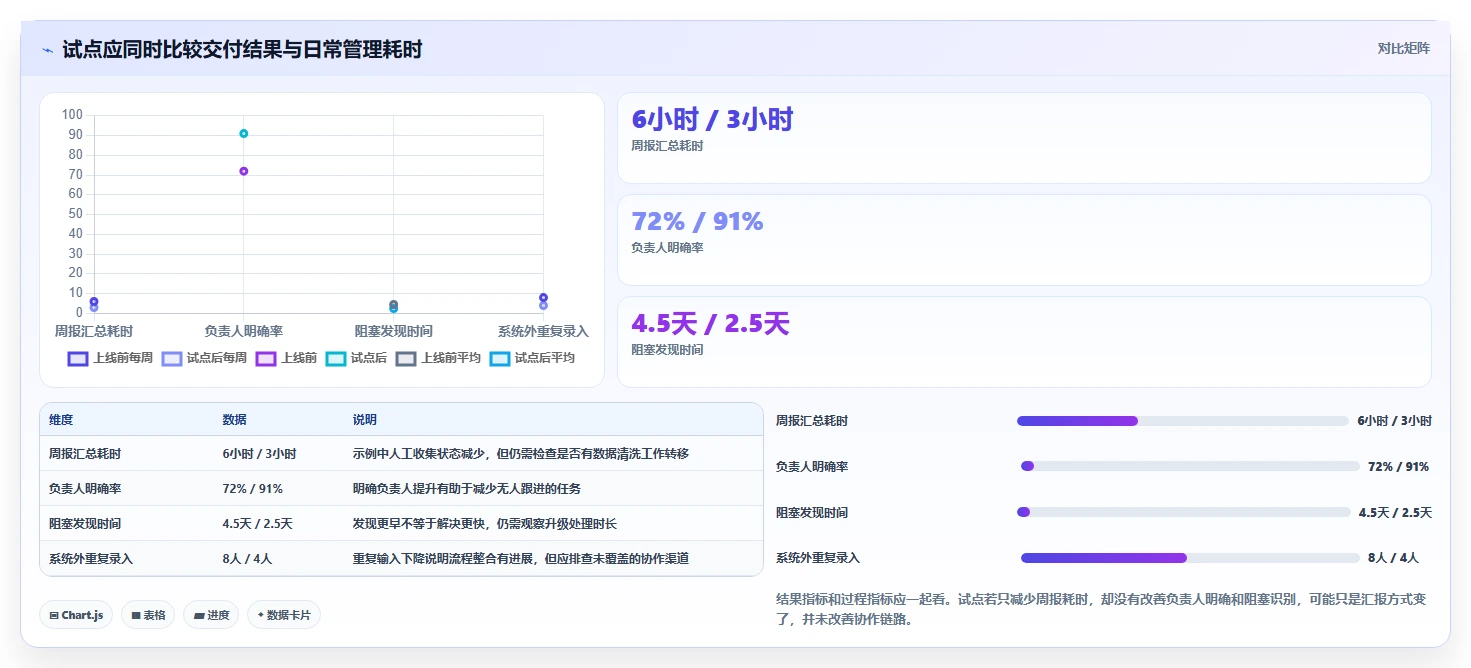Click the 上线前每周 legend color box
The width and height of the screenshot is (1471, 668).
pyautogui.click(x=78, y=358)
